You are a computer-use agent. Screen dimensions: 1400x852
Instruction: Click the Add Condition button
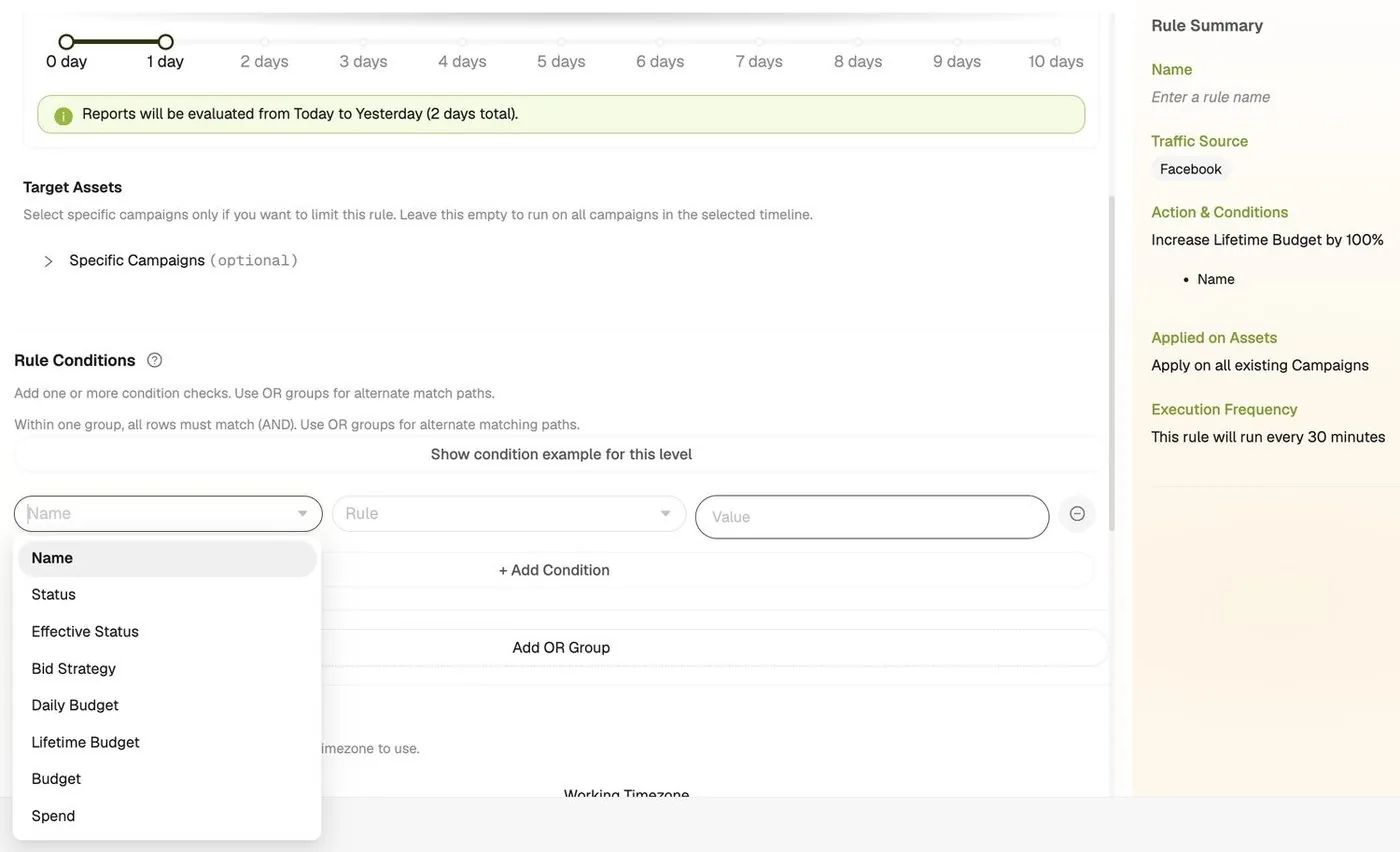point(554,570)
